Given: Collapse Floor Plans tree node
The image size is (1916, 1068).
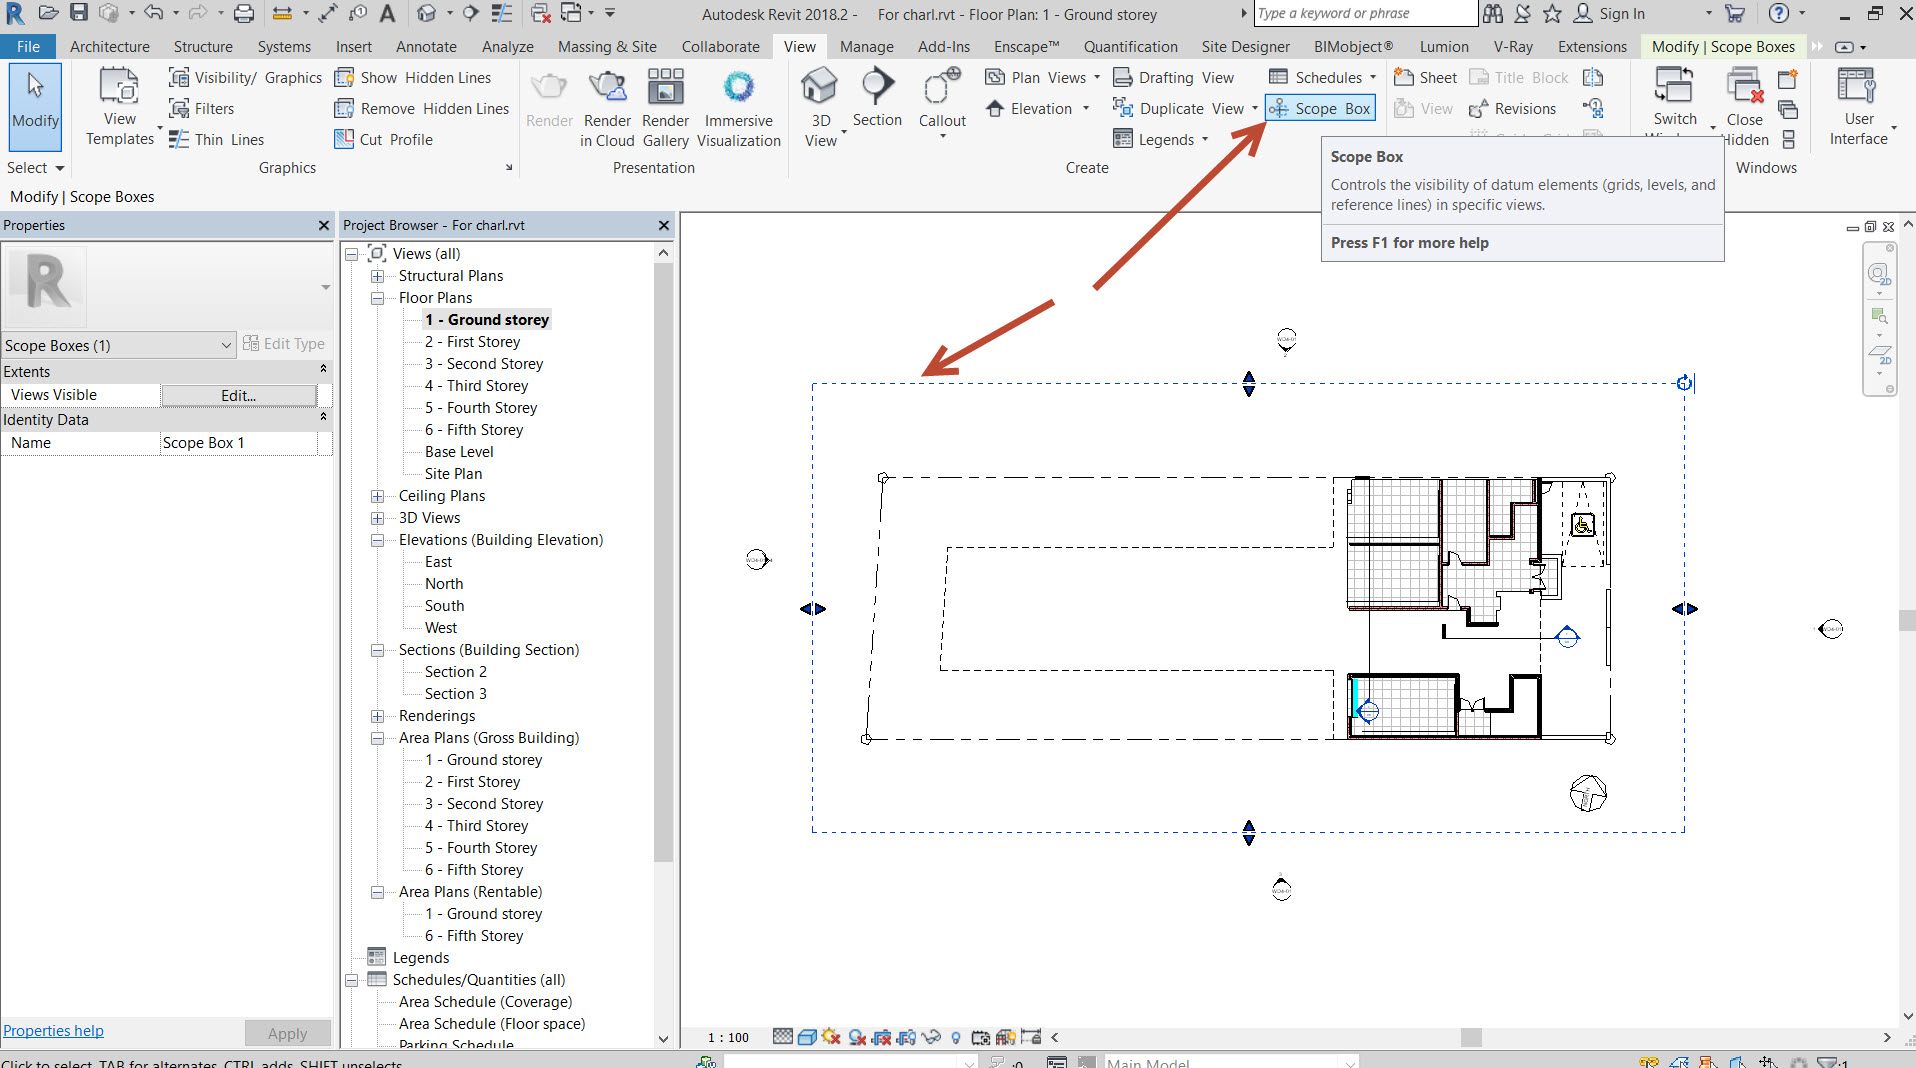Looking at the screenshot, I should tap(377, 298).
